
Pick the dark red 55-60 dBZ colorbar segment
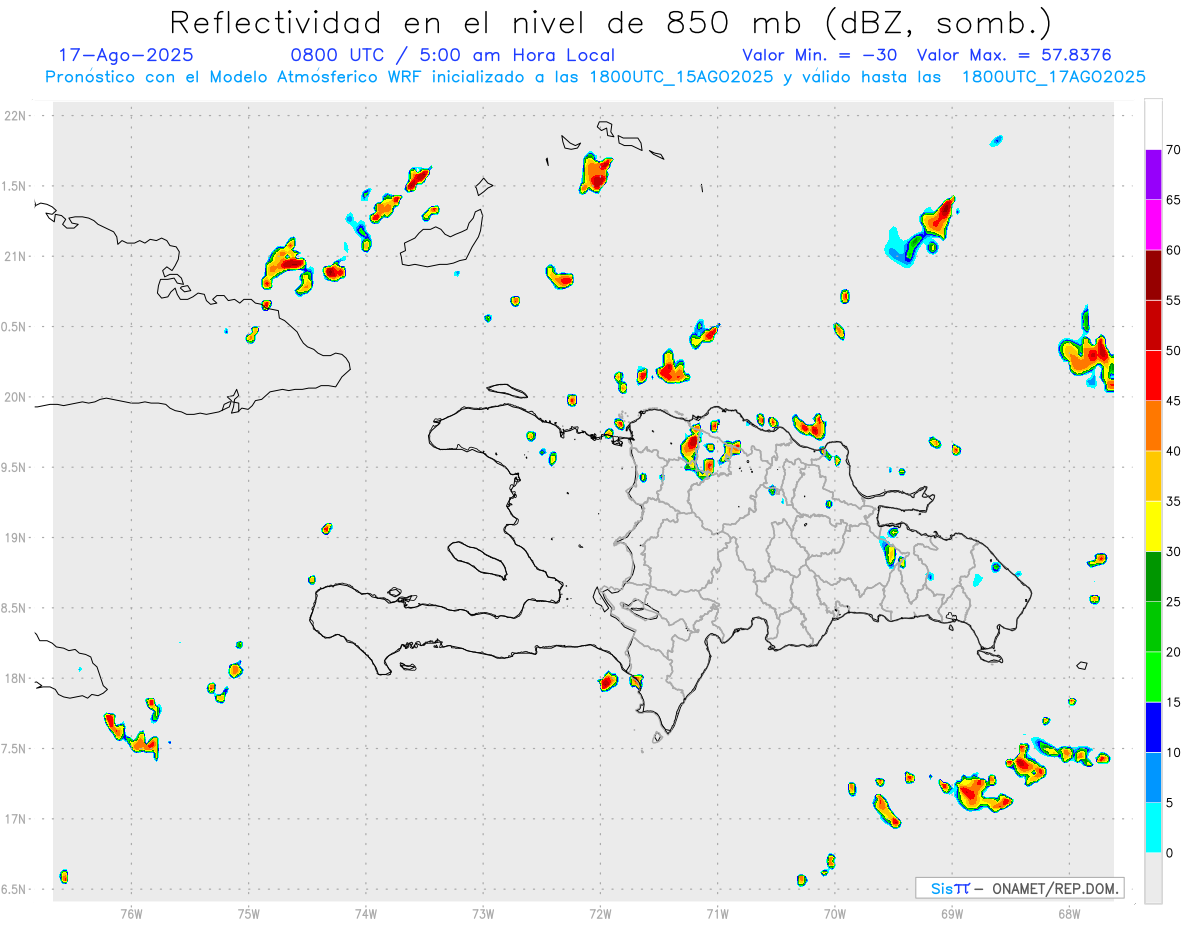1153,275
